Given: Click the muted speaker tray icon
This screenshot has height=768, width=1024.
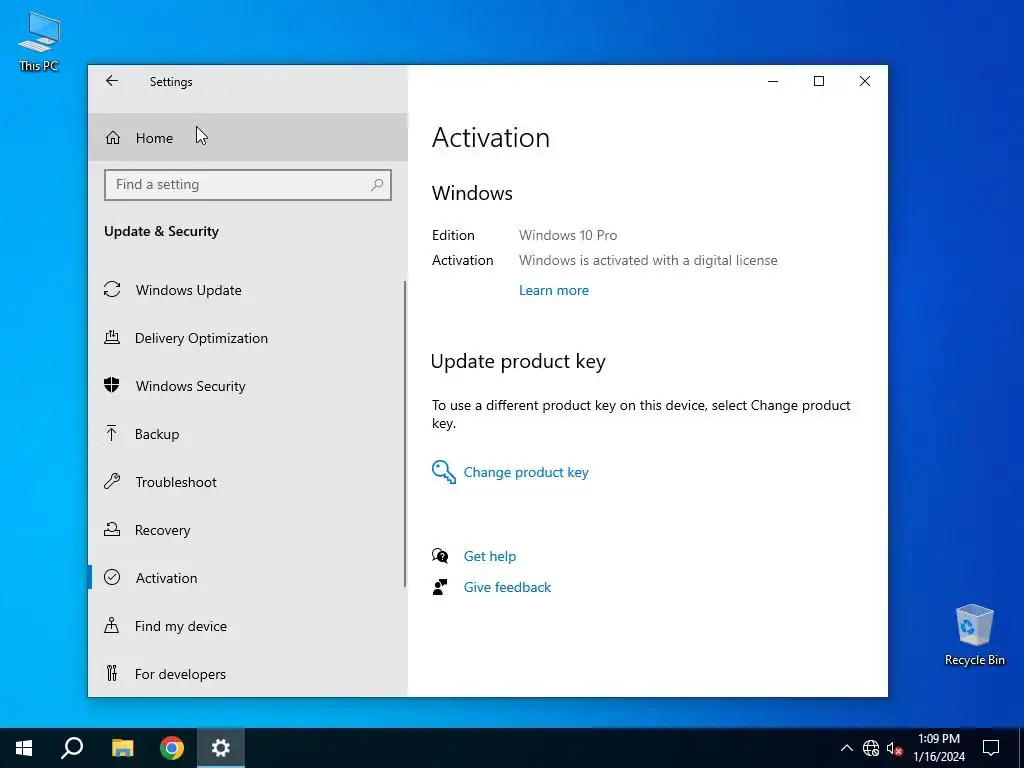Looking at the screenshot, I should (894, 748).
